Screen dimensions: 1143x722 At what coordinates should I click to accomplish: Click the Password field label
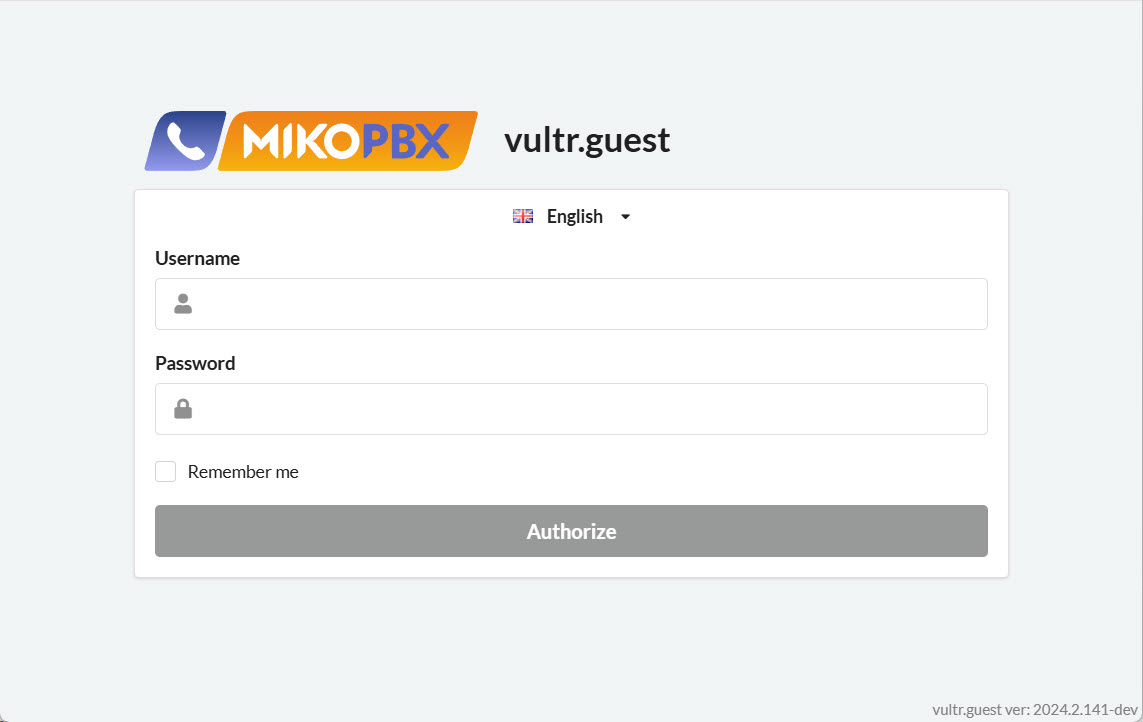point(195,363)
